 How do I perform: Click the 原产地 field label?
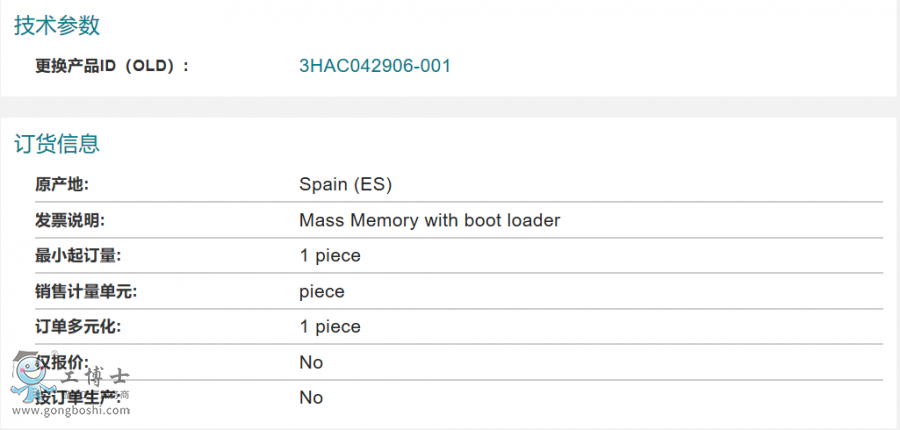62,184
